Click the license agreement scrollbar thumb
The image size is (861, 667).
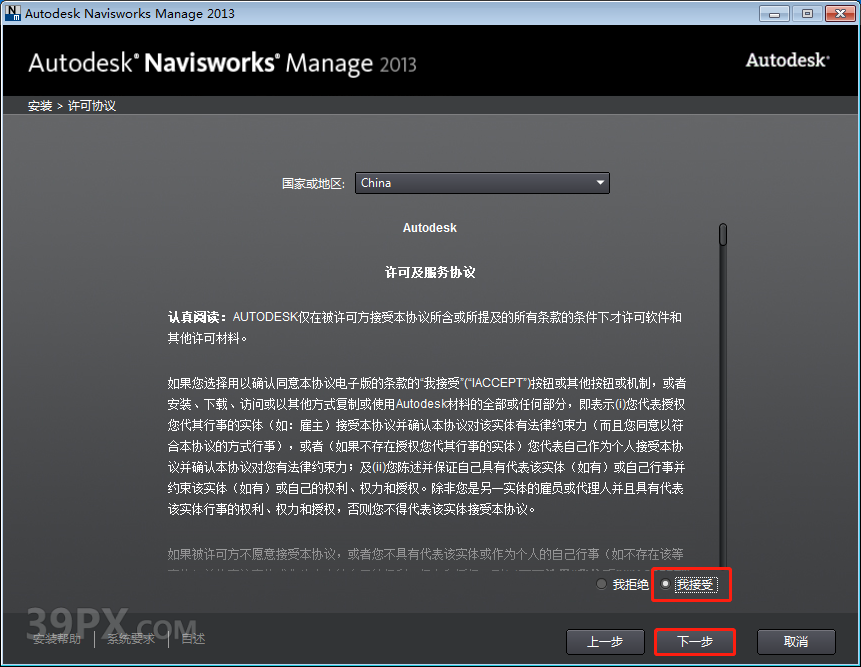tap(722, 235)
